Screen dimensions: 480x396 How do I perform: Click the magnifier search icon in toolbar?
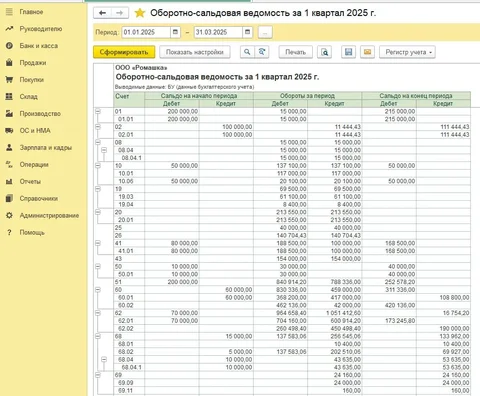coord(247,52)
